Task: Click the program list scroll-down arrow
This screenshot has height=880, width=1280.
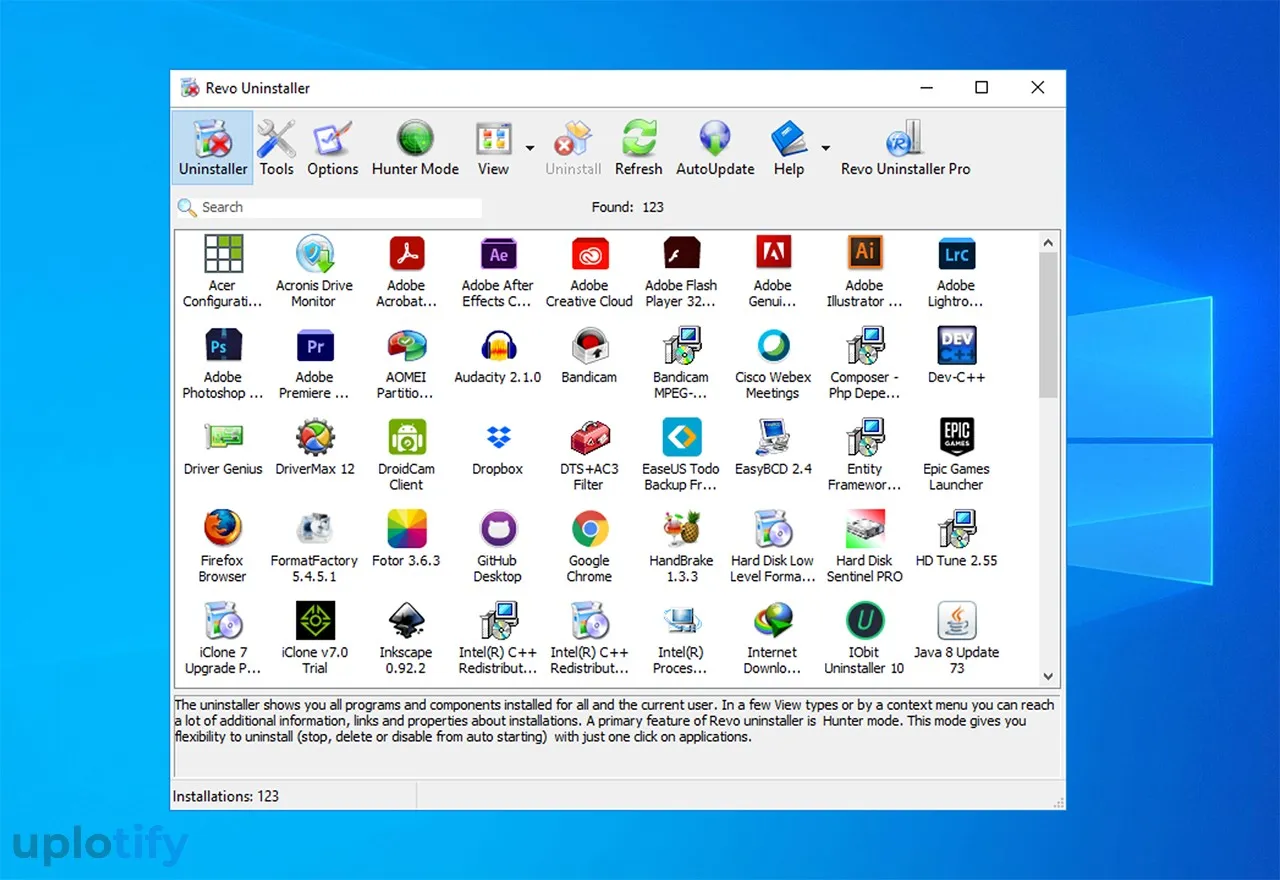Action: click(1049, 677)
